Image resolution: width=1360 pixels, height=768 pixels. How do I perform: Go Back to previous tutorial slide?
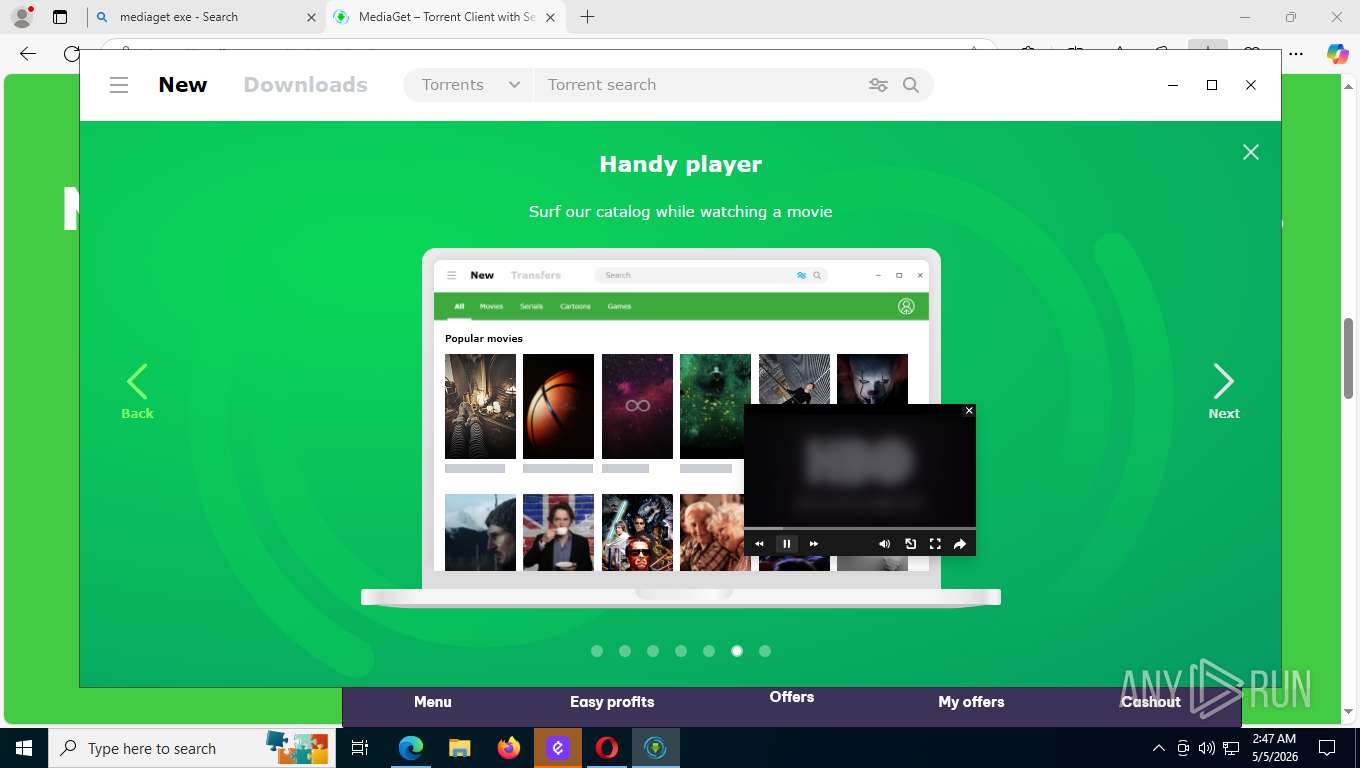(x=137, y=391)
